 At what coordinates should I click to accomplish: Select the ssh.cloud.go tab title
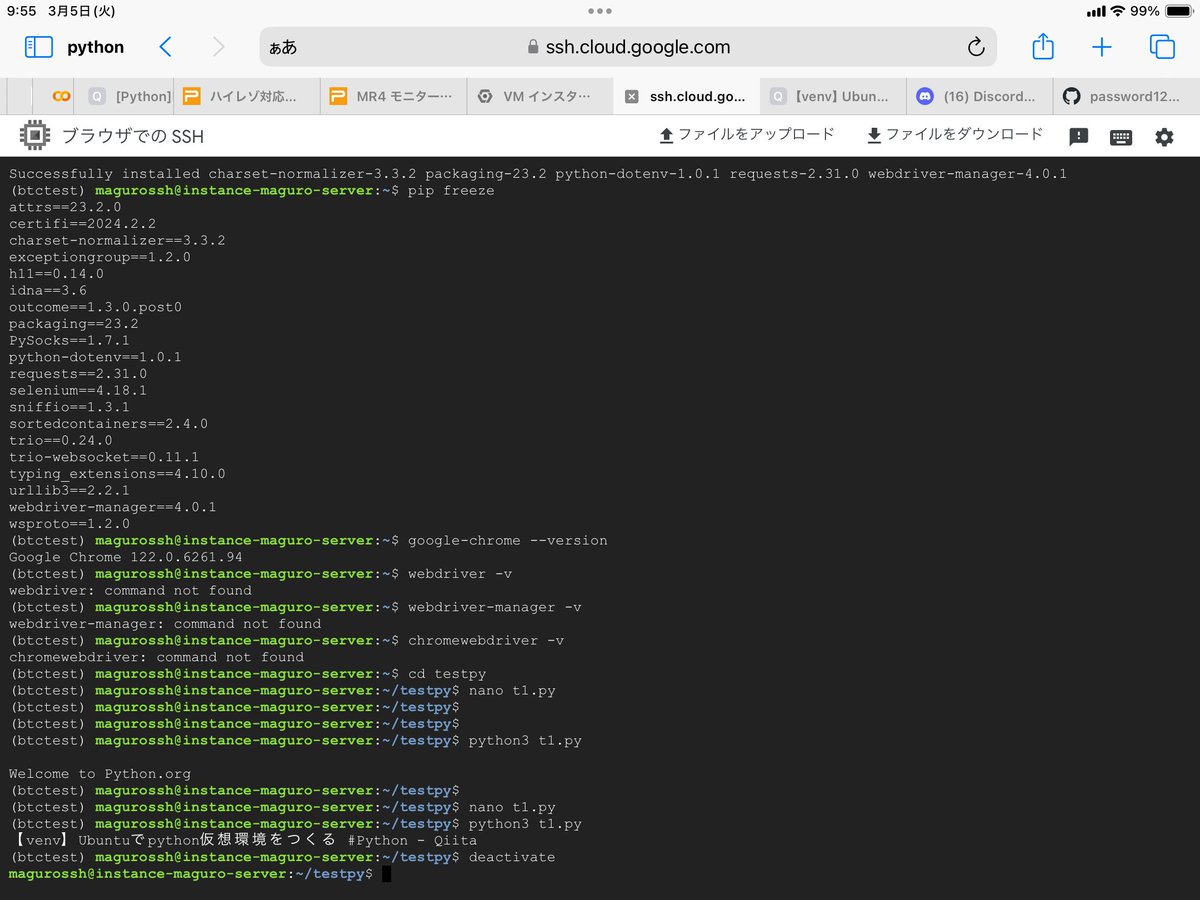[x=698, y=97]
